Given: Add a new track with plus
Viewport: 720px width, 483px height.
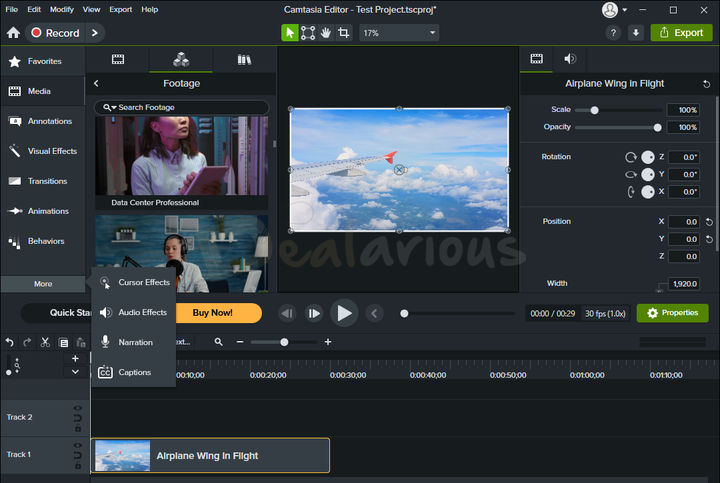Looking at the screenshot, I should coord(75,358).
